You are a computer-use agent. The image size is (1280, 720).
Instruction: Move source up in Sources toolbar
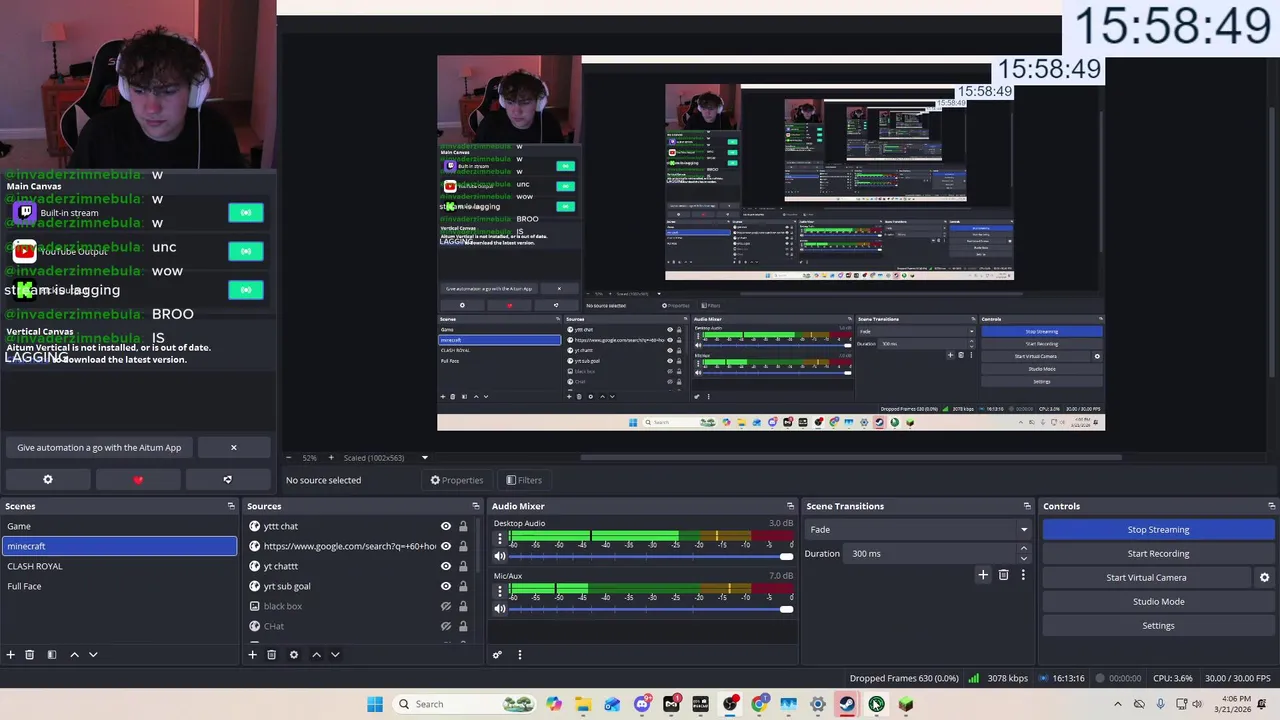pos(316,655)
